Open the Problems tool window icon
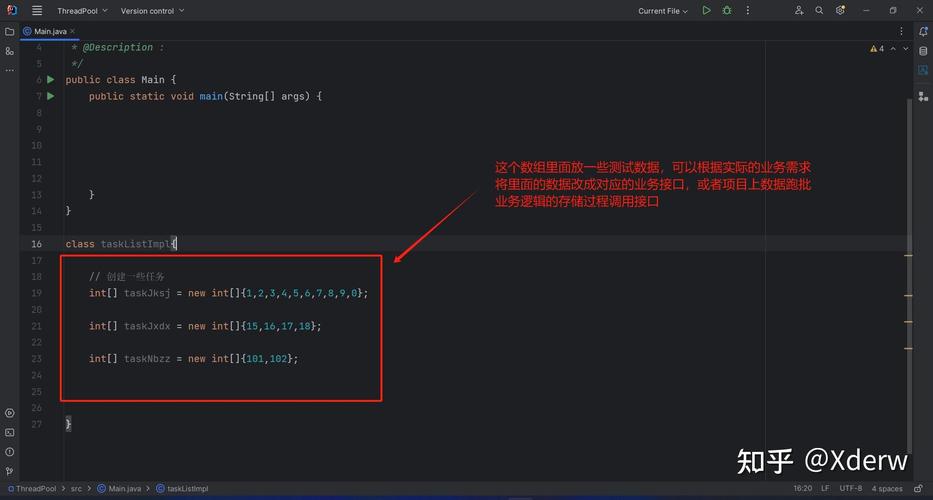This screenshot has width=933, height=500. [10, 452]
